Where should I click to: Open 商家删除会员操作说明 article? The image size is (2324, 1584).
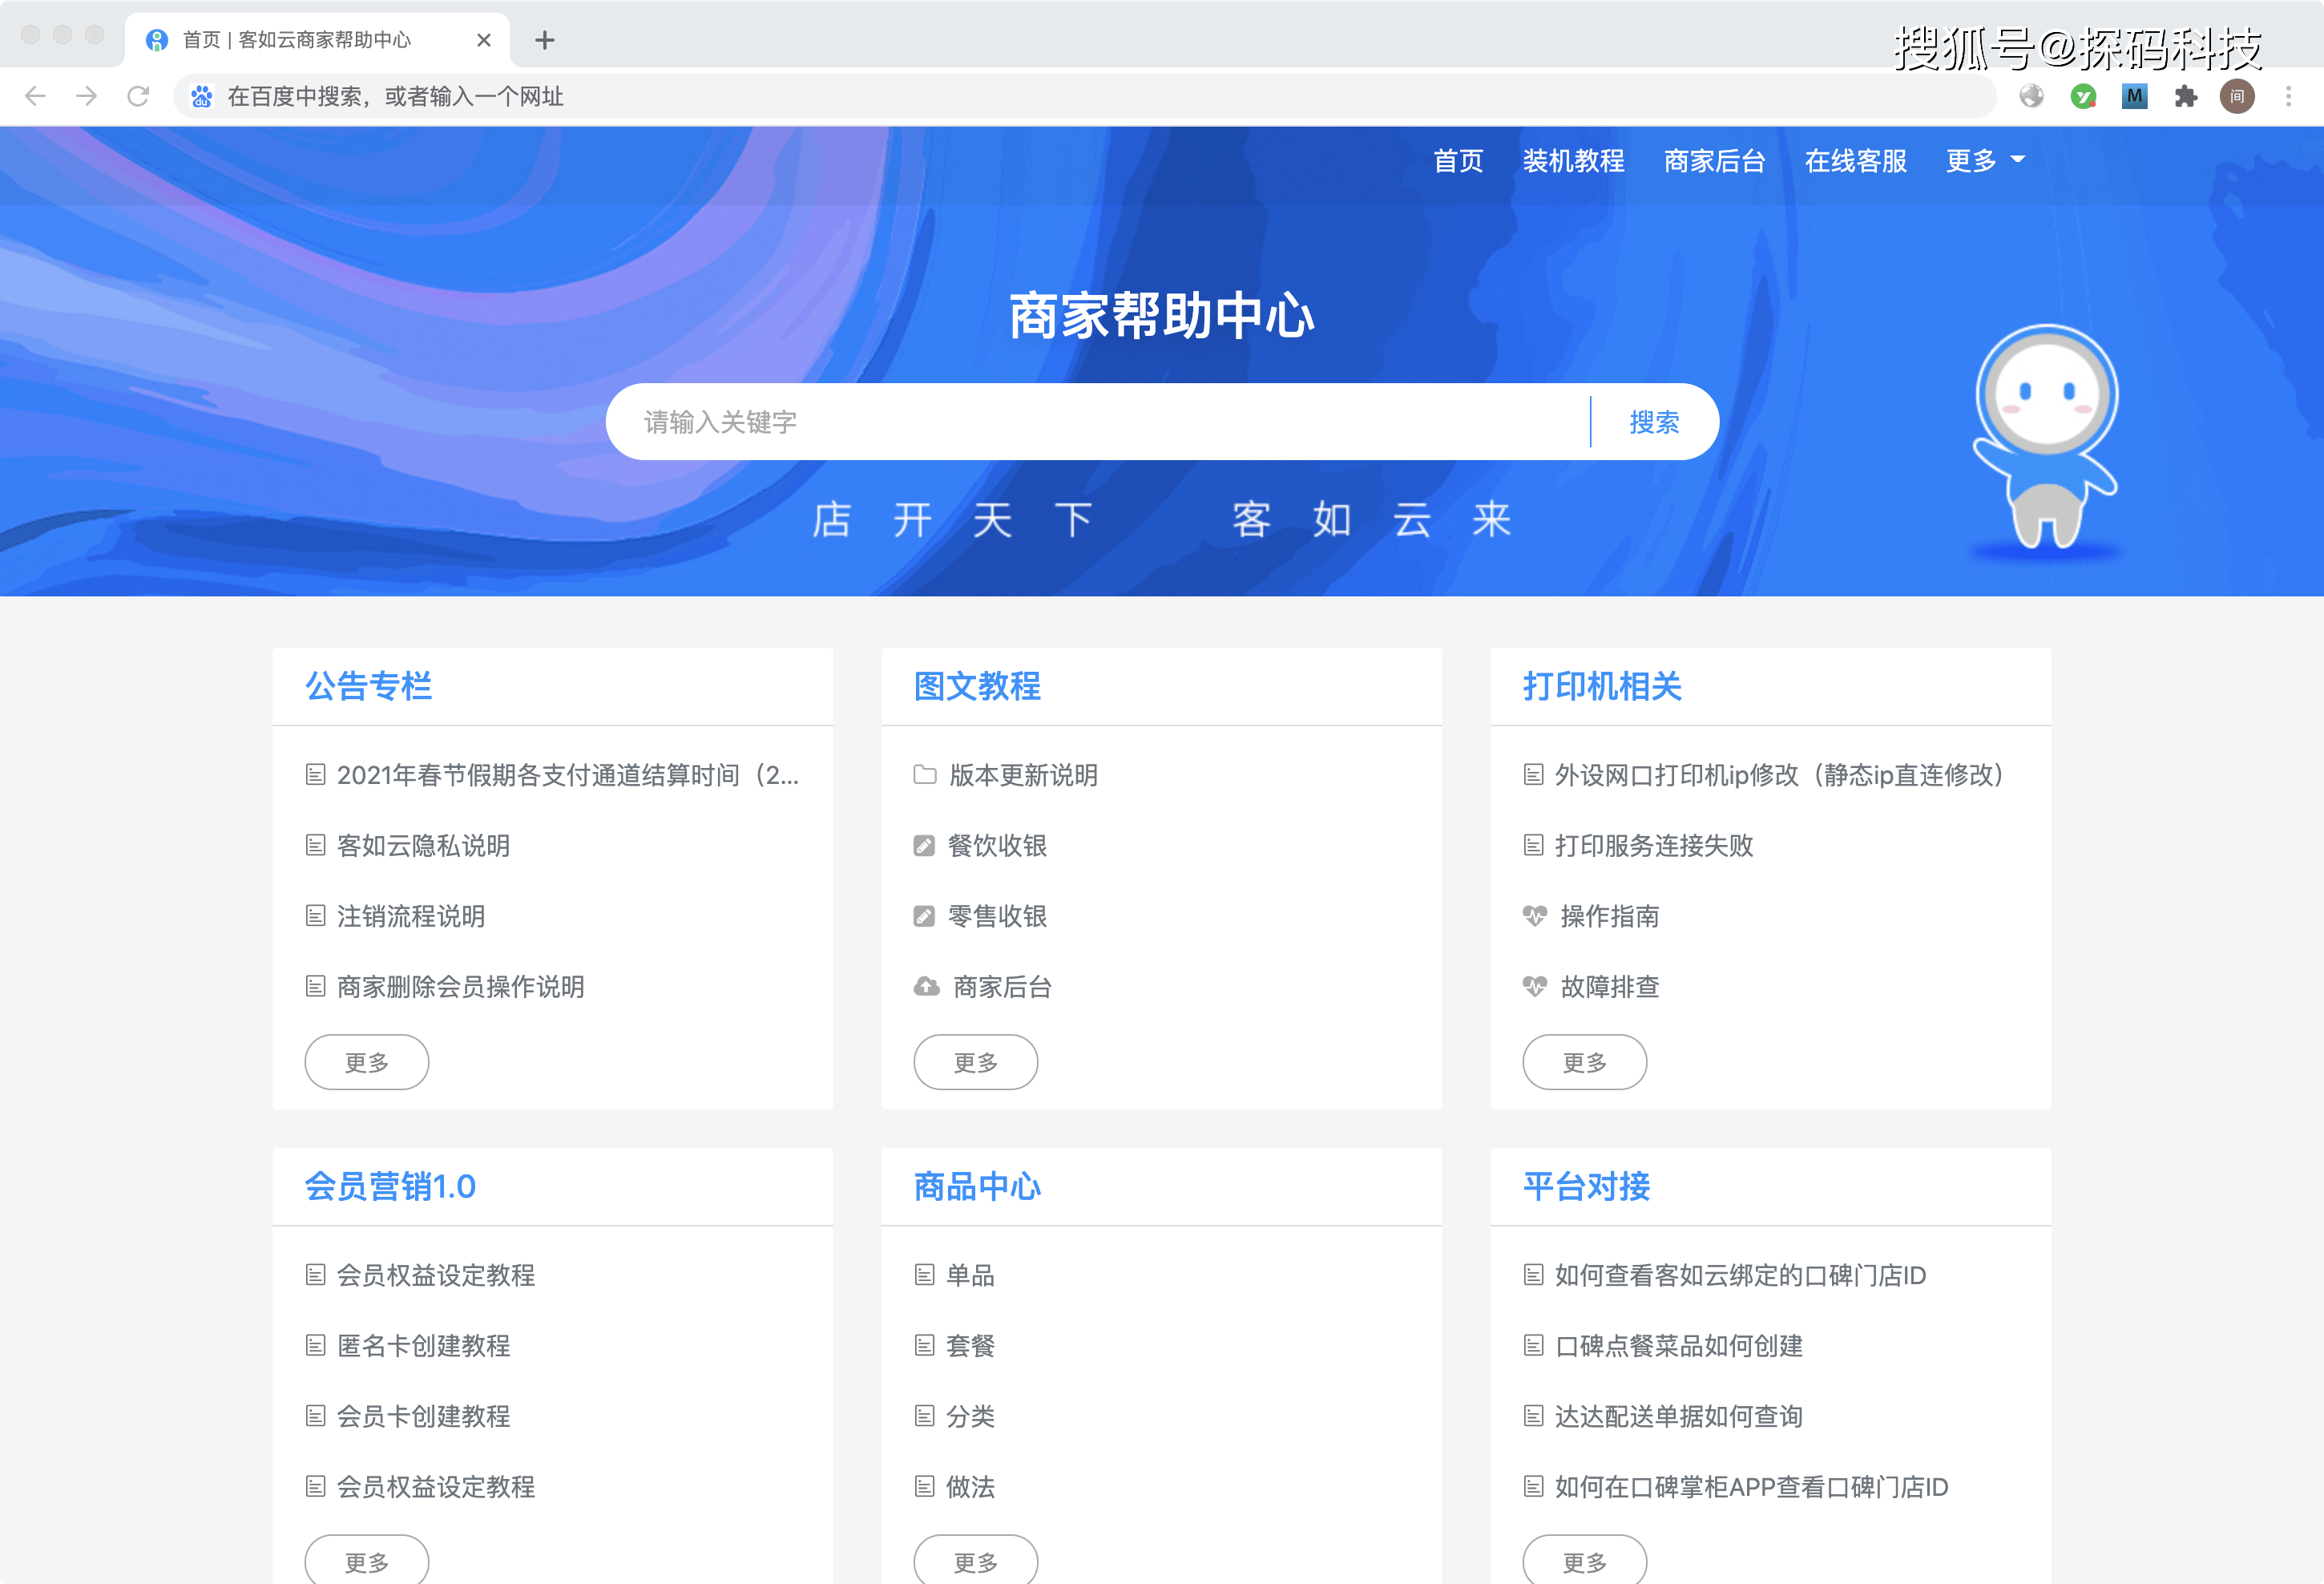460,987
